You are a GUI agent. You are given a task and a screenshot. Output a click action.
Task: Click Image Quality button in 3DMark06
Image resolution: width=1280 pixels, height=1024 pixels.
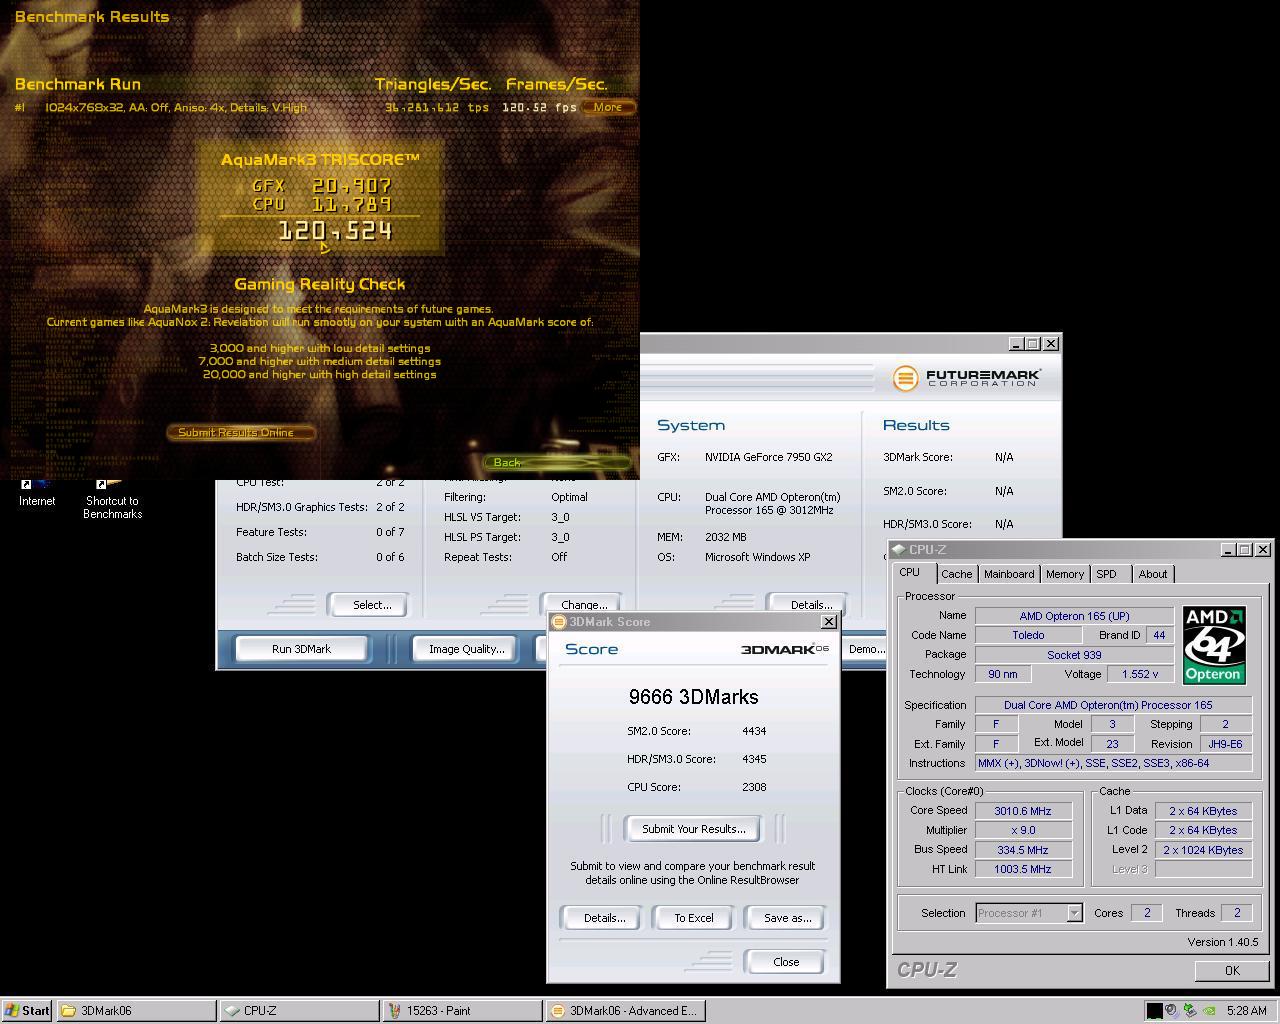pos(466,649)
